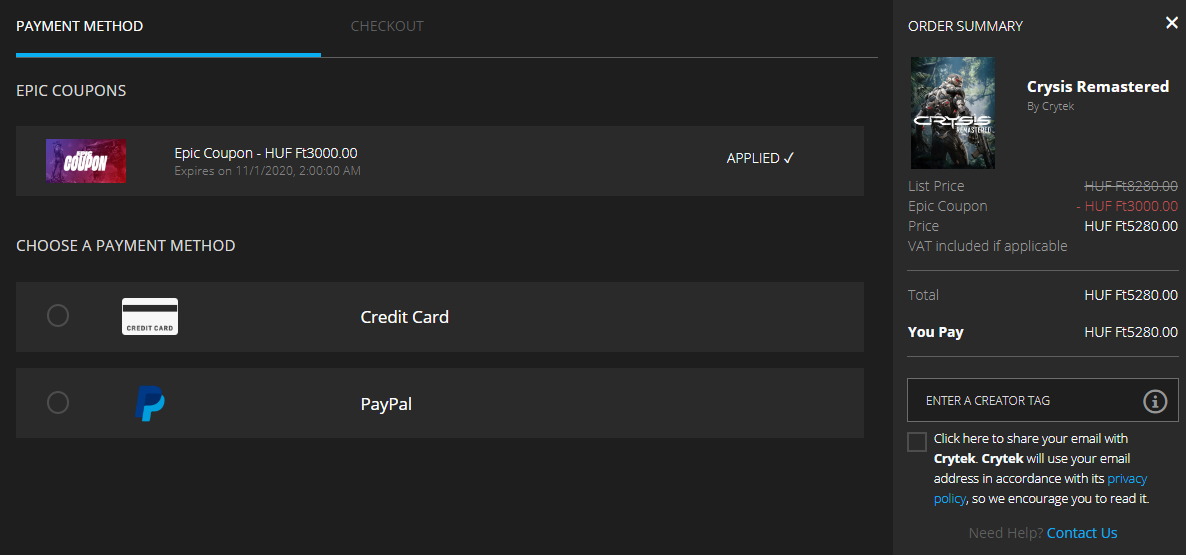
Task: Select the Credit Card radio button
Action: click(58, 315)
